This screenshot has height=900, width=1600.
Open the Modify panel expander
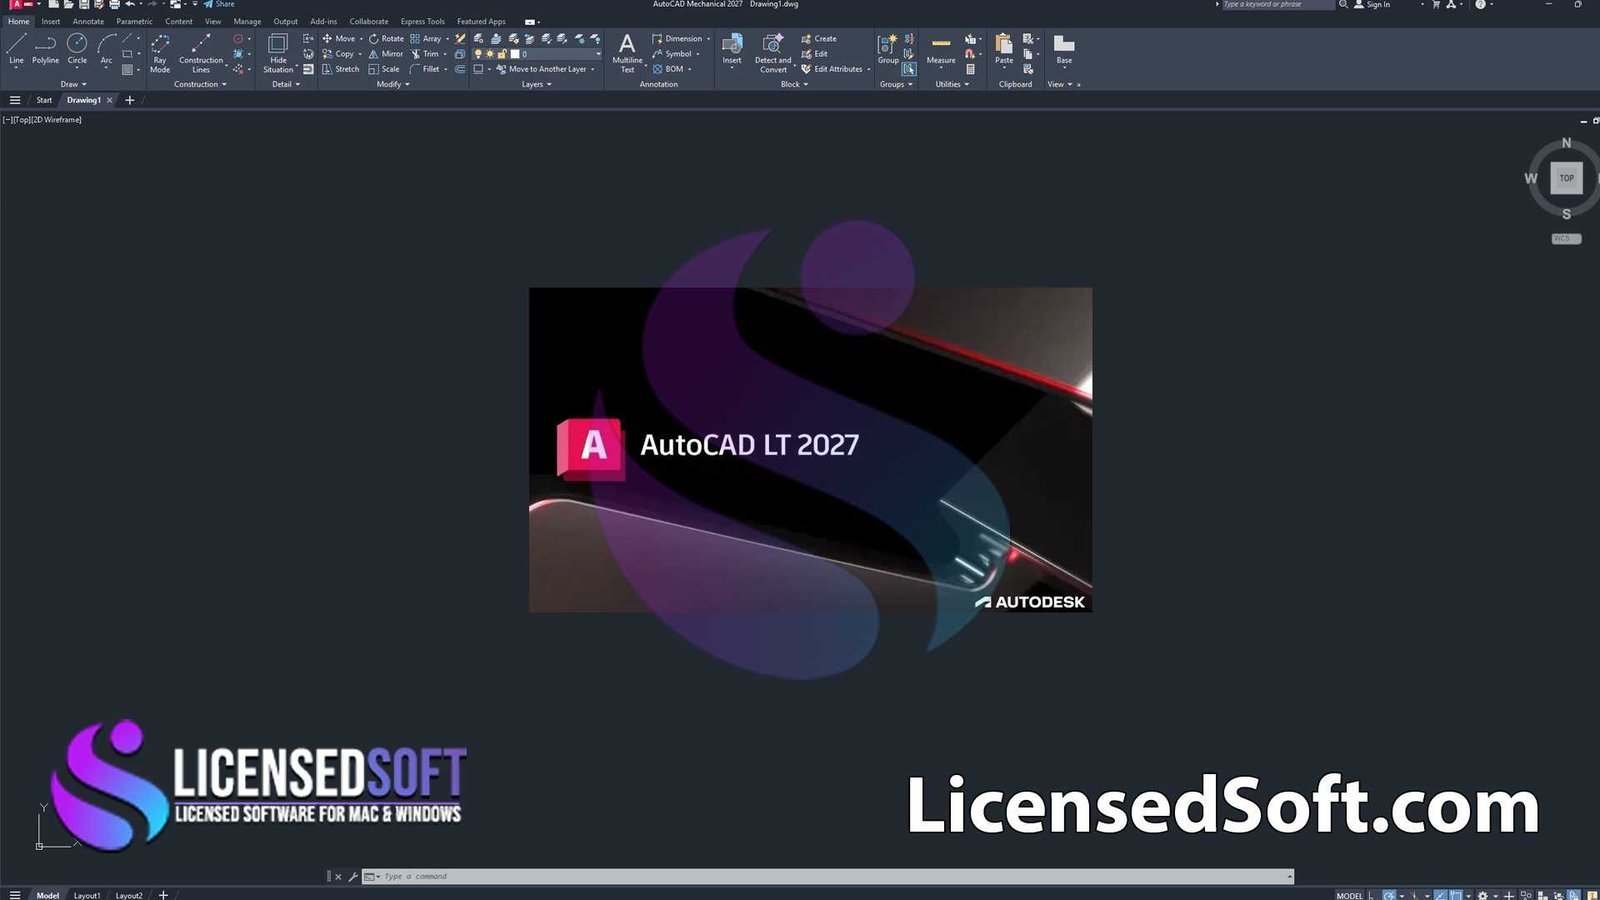pyautogui.click(x=392, y=84)
